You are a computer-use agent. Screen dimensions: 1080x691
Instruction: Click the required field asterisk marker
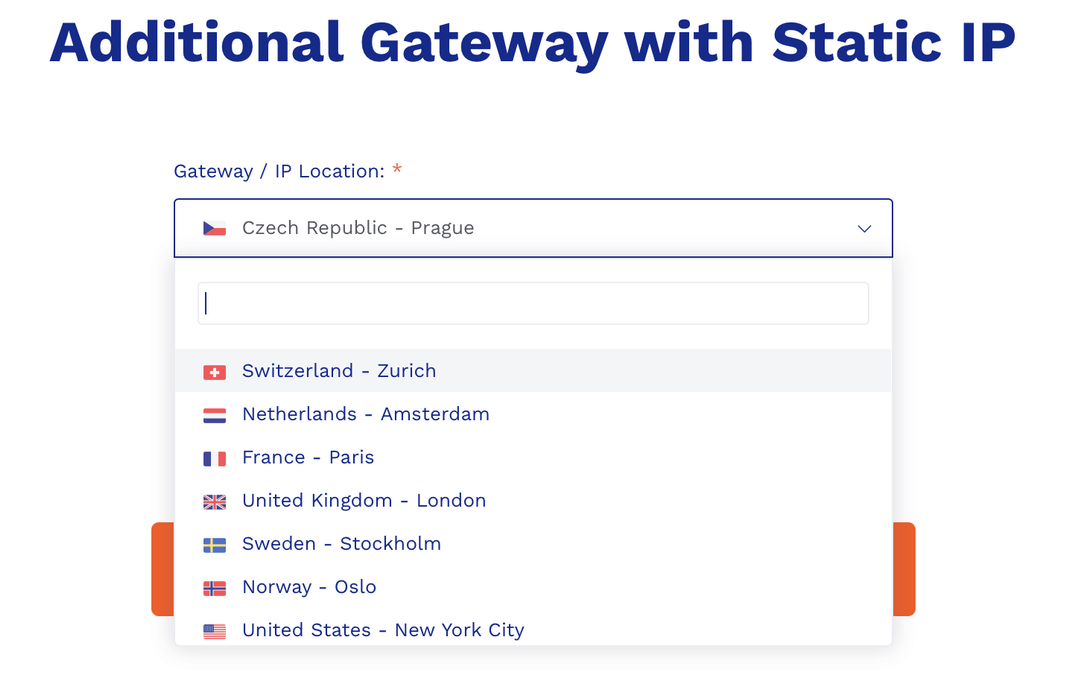pyautogui.click(x=397, y=170)
